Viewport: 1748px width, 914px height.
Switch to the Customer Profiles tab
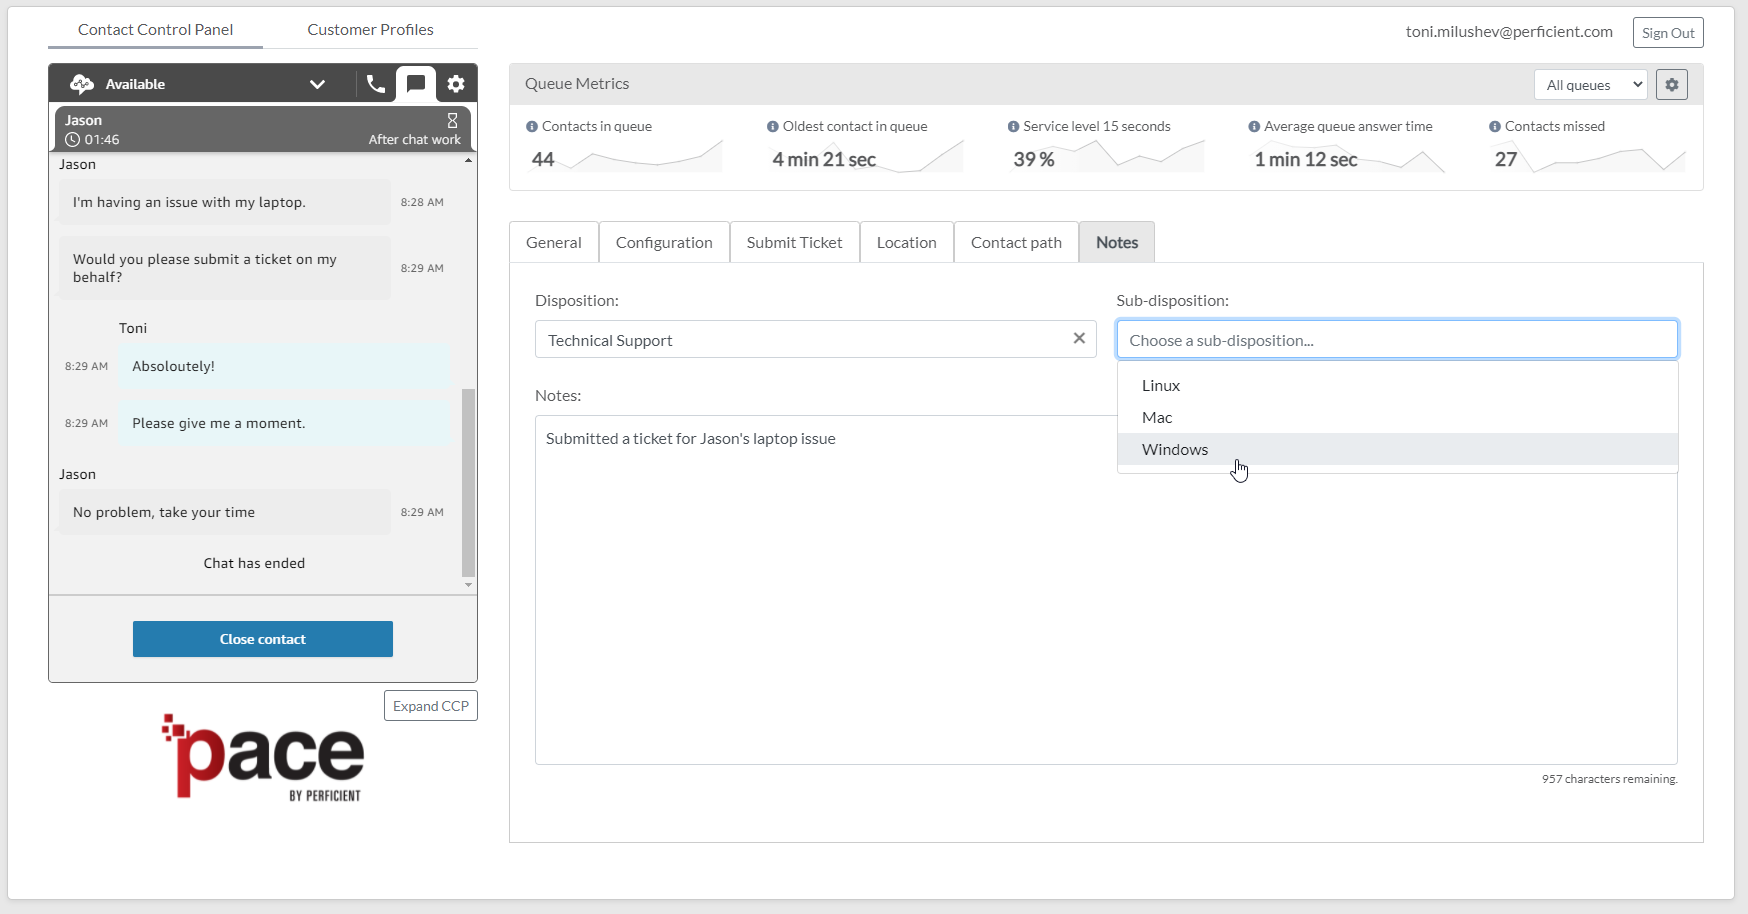click(370, 30)
